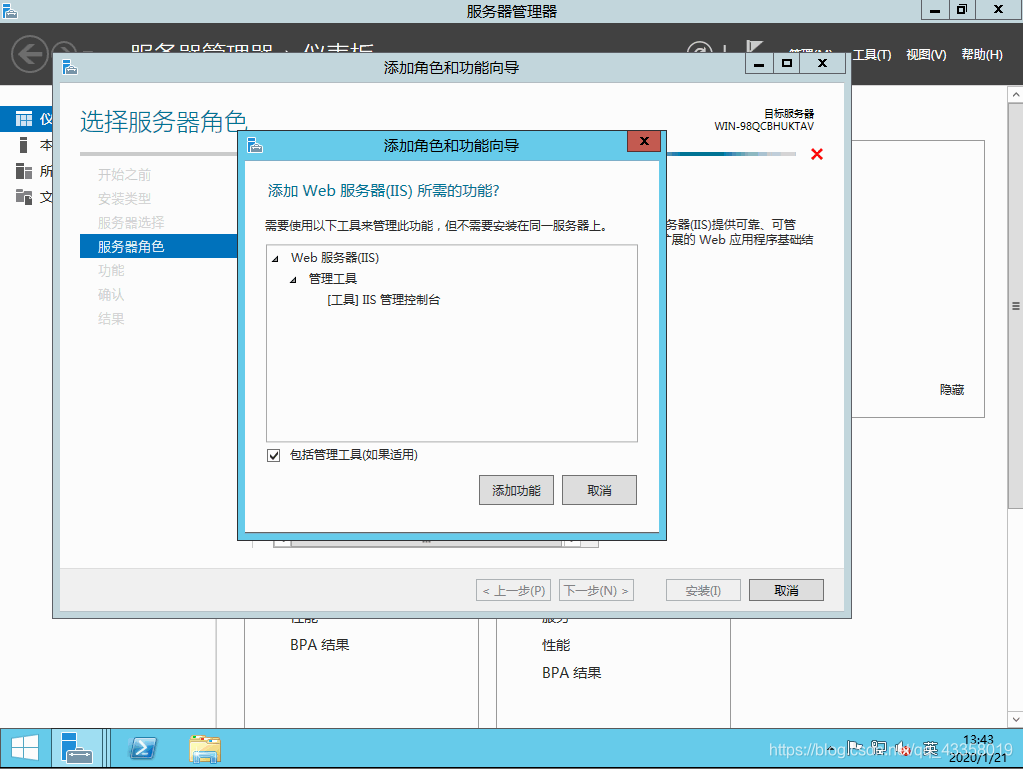Click 性能 above the right BPA 结果

pyautogui.click(x=556, y=645)
